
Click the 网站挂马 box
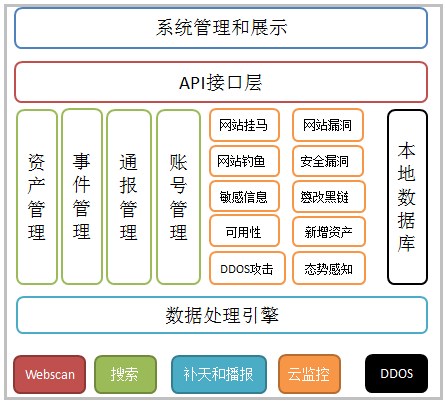pyautogui.click(x=244, y=125)
